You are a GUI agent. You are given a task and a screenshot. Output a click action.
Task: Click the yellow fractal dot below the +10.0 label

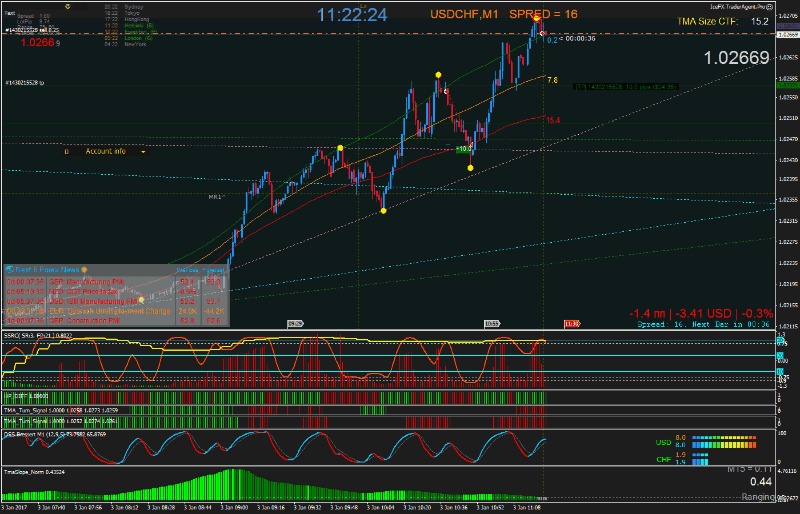(470, 168)
